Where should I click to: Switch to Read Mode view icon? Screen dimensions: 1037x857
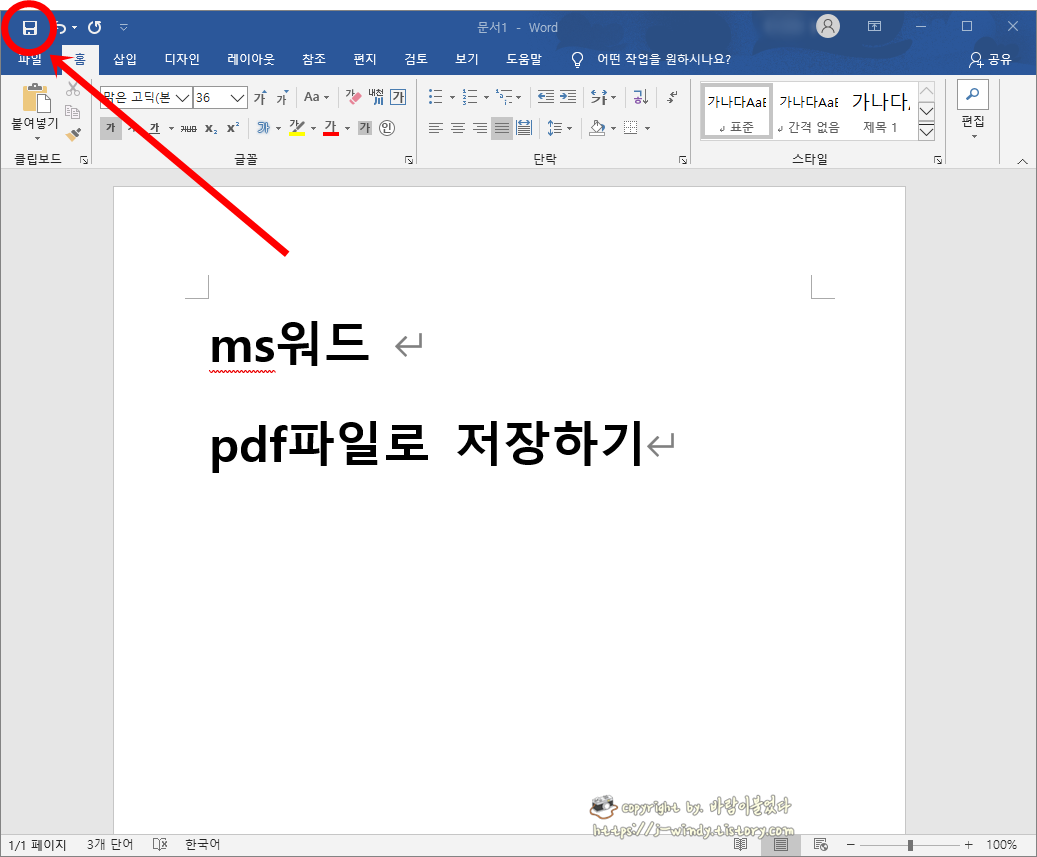pyautogui.click(x=741, y=844)
